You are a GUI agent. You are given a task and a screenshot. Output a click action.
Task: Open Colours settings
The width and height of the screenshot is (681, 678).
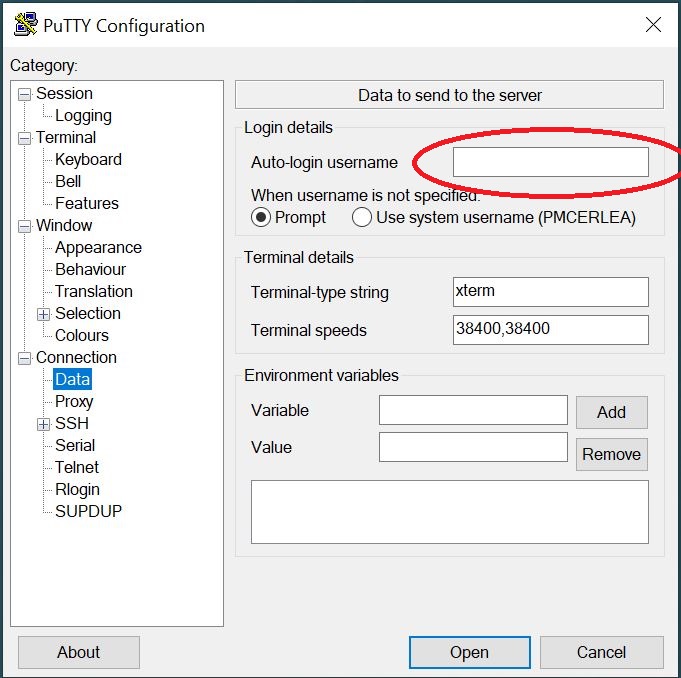point(82,335)
